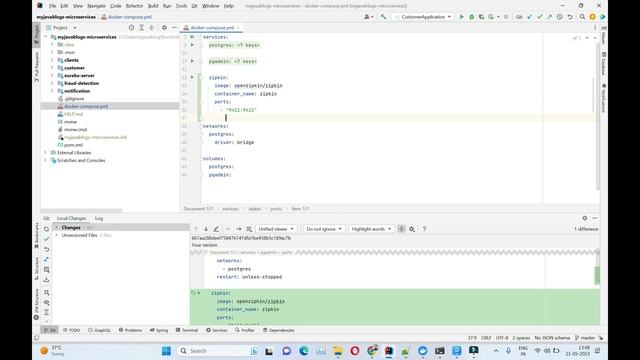640x360 pixels.
Task: Run postgres service gutter arrow
Action: 192,45
